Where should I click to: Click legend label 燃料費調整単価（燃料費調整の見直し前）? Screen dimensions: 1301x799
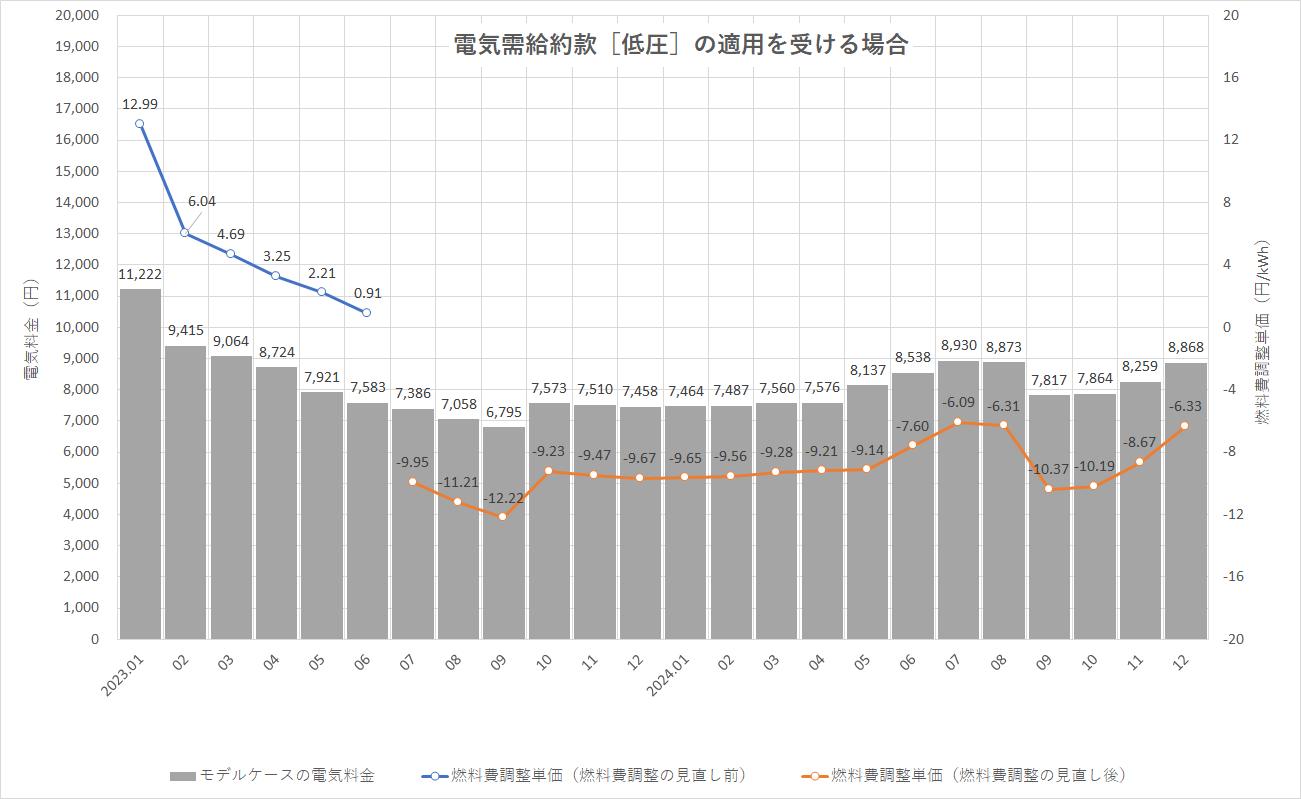(x=600, y=775)
